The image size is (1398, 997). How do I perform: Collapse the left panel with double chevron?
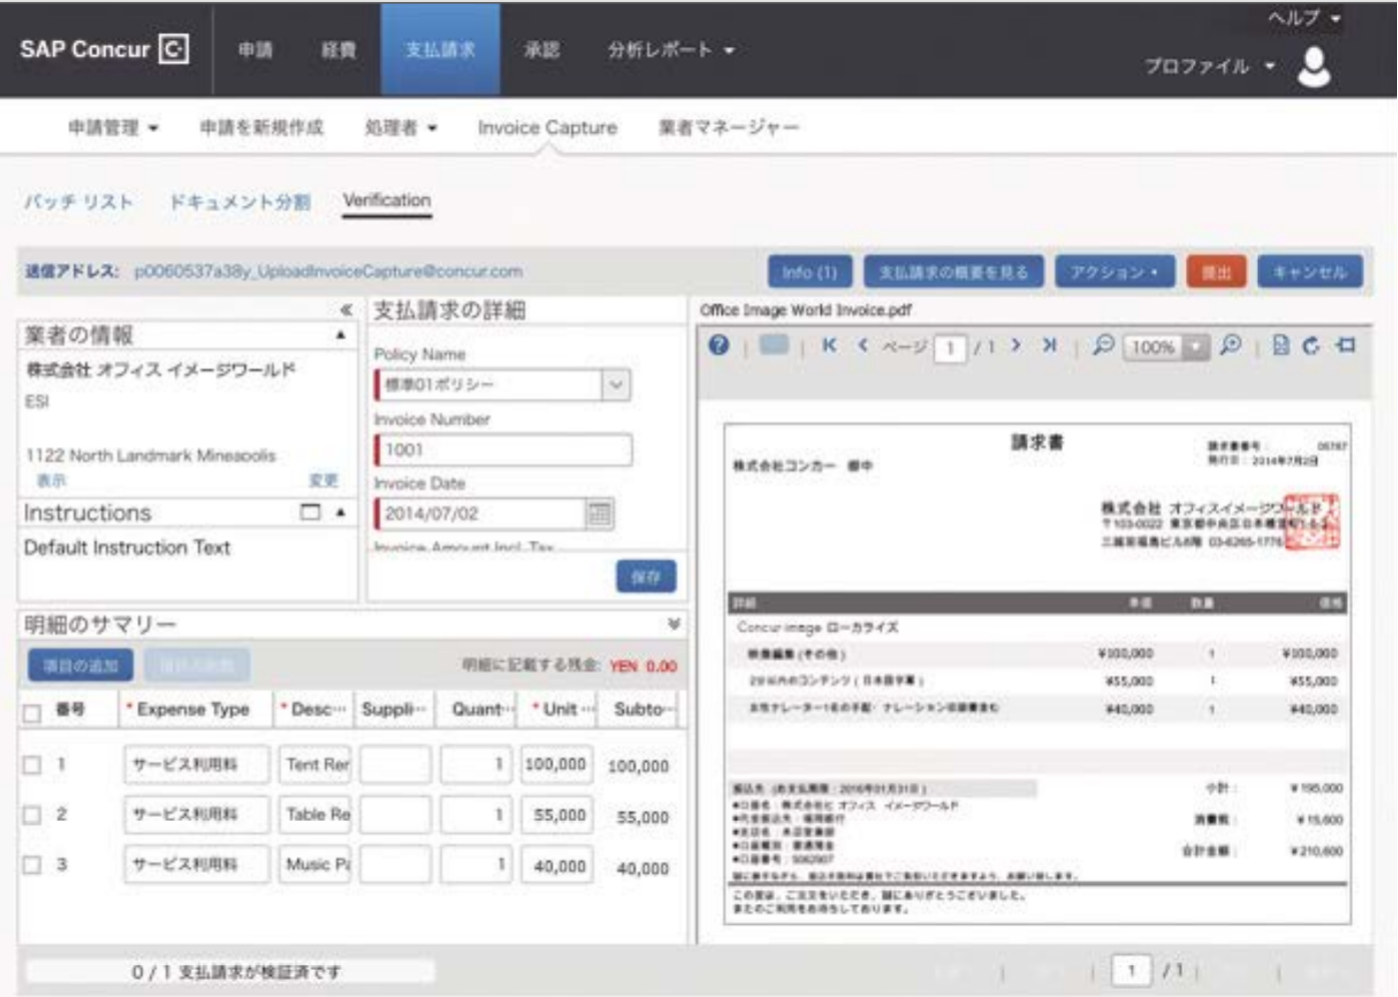tap(345, 310)
